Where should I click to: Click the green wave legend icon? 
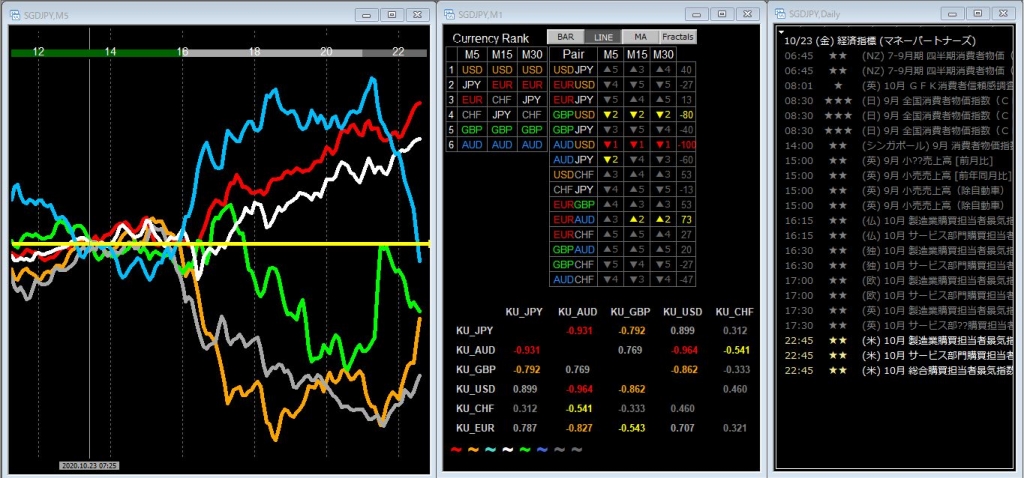tap(526, 449)
